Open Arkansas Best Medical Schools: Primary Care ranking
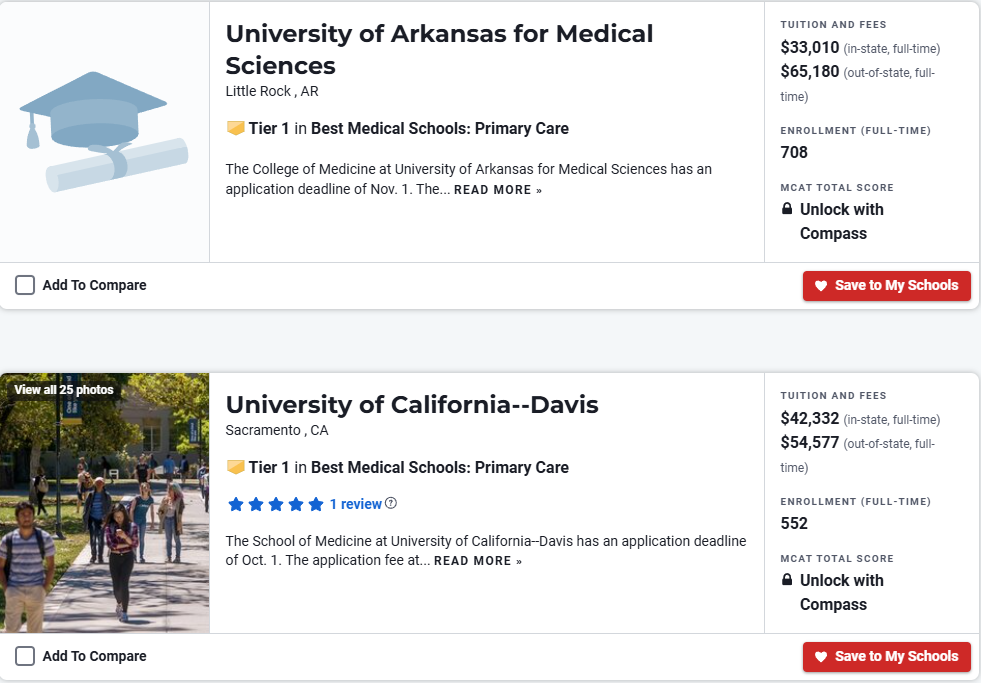 coord(439,129)
